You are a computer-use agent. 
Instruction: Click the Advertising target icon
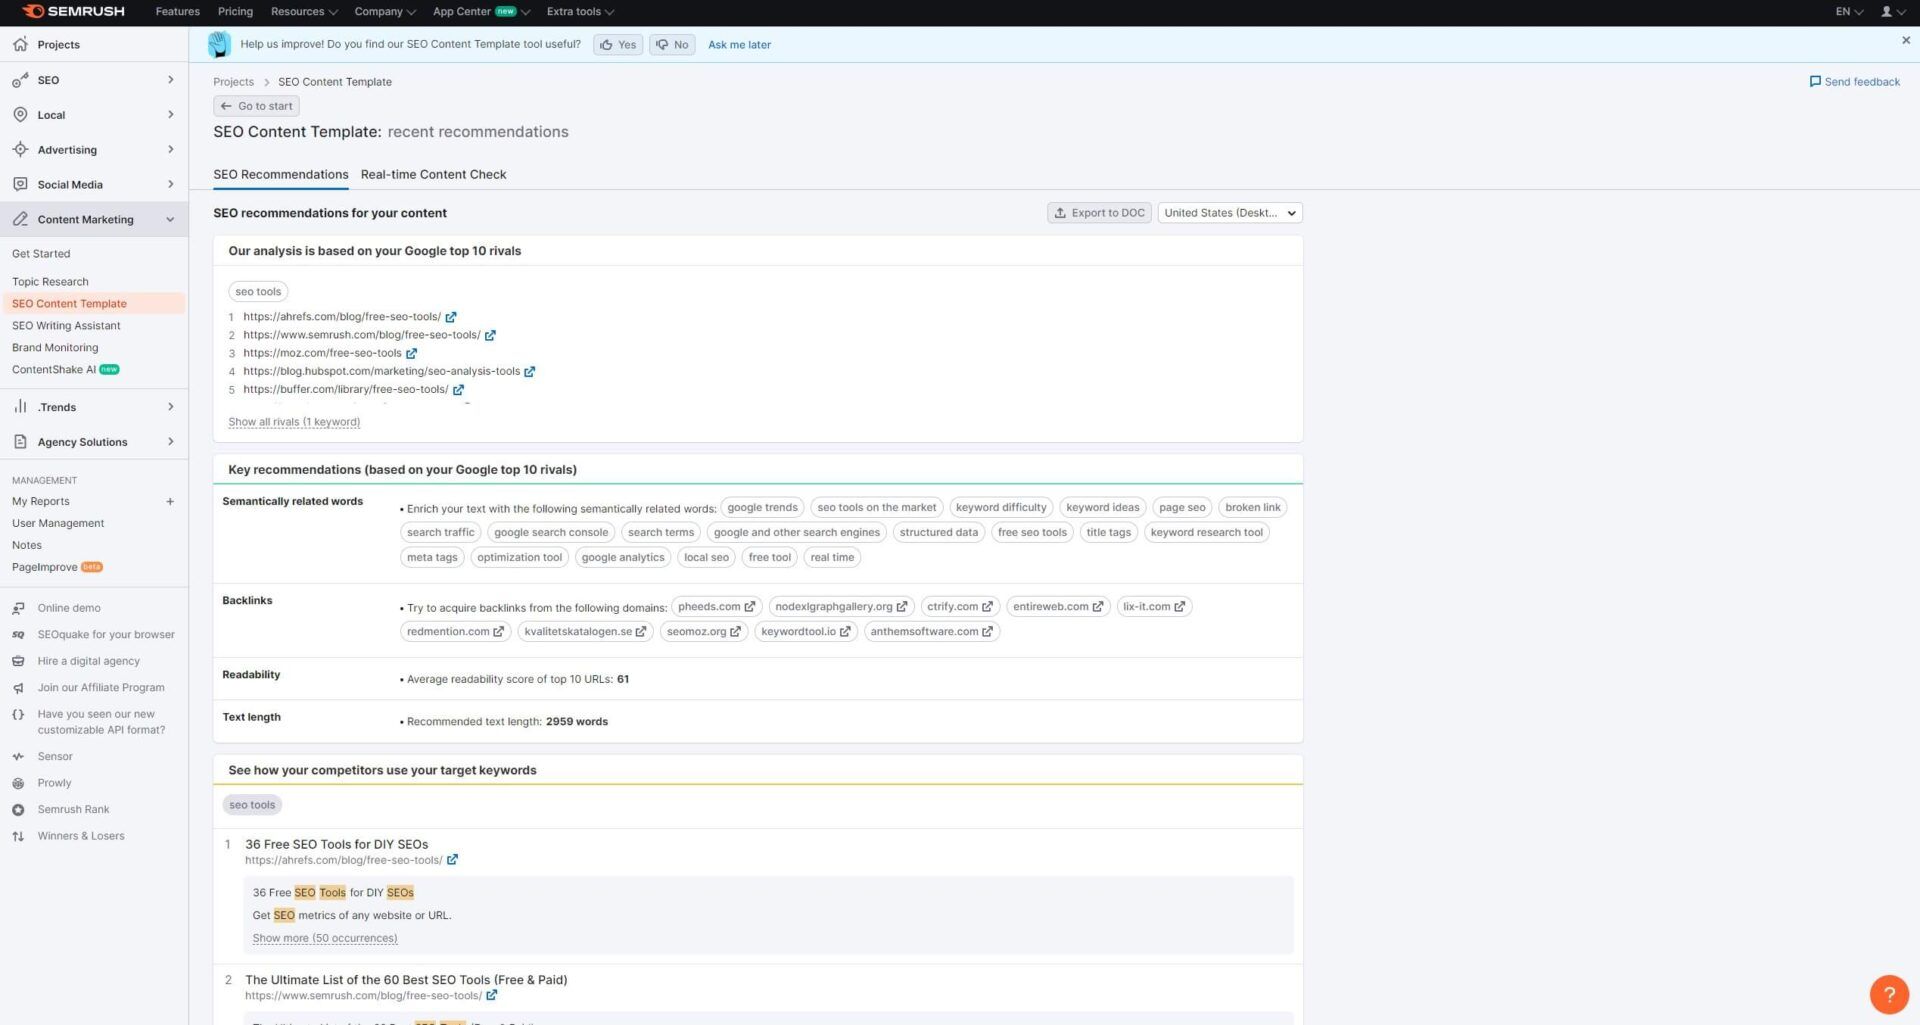pyautogui.click(x=20, y=150)
